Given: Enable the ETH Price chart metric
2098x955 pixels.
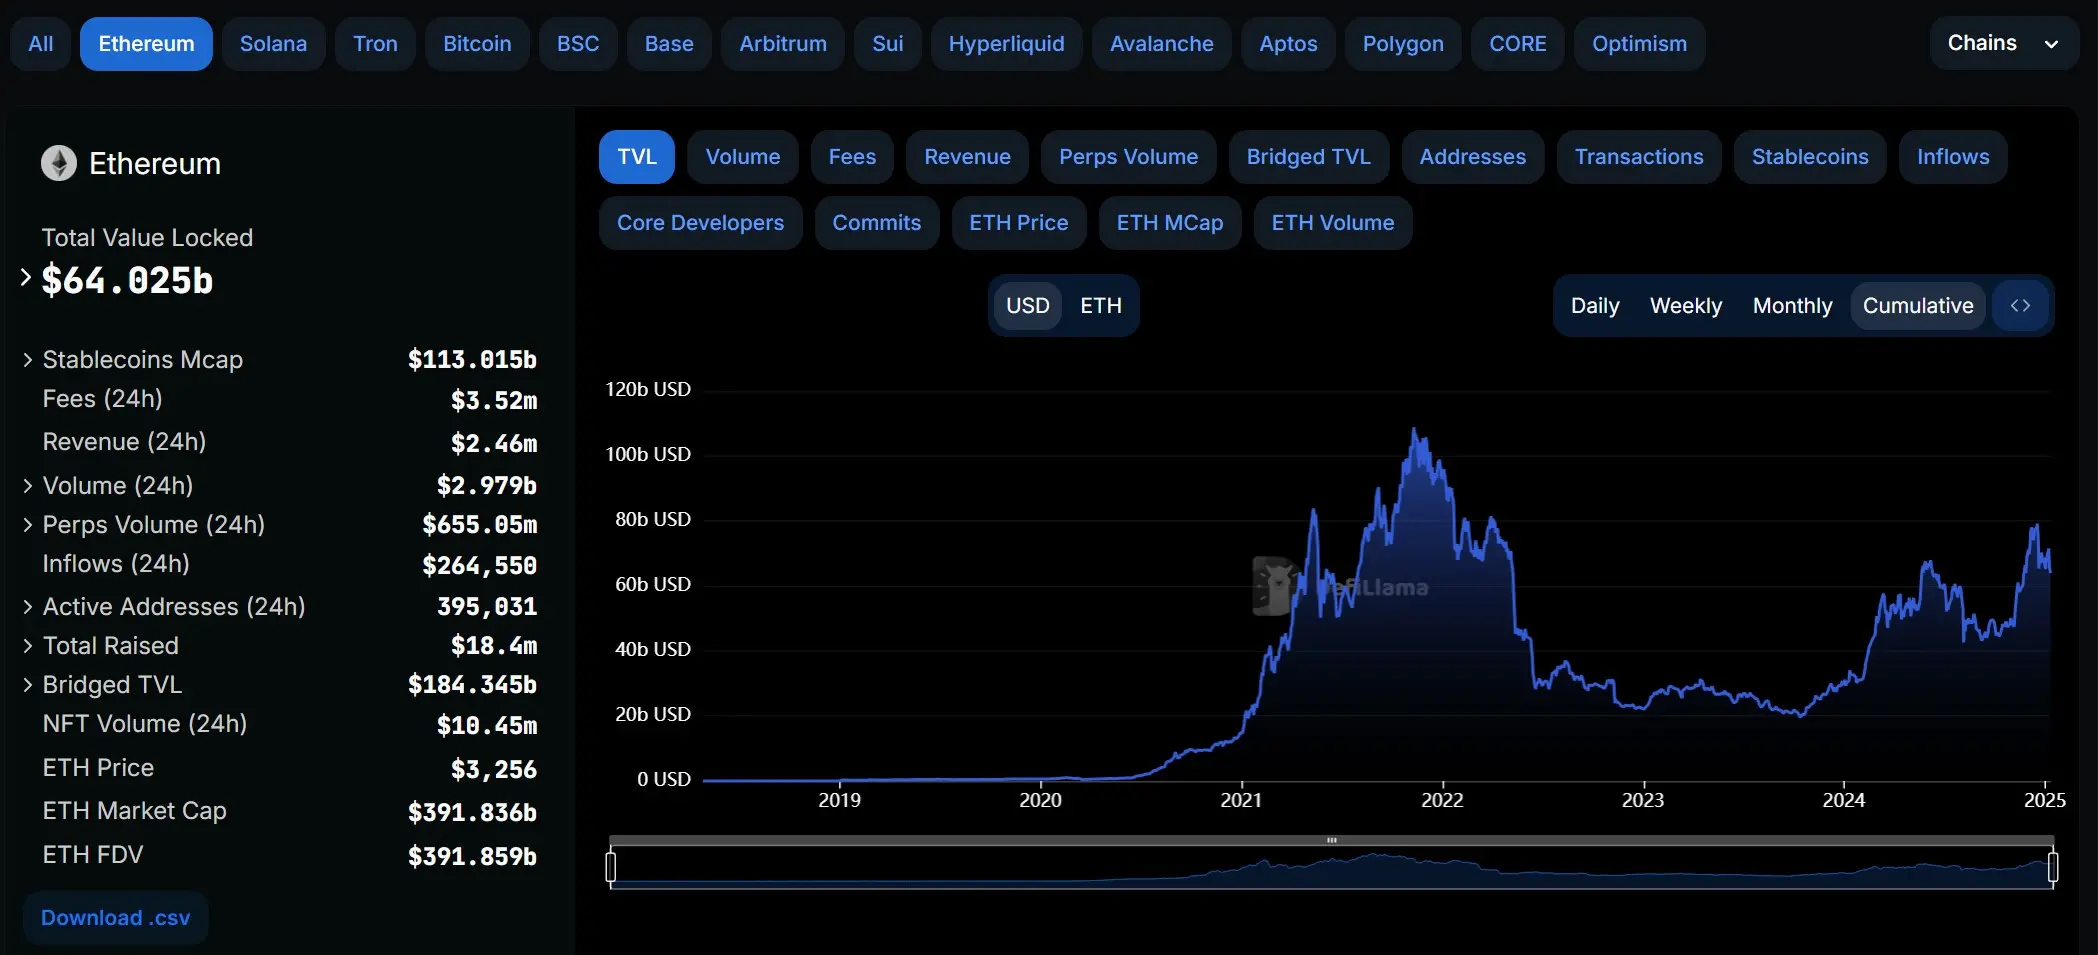Looking at the screenshot, I should [1018, 223].
